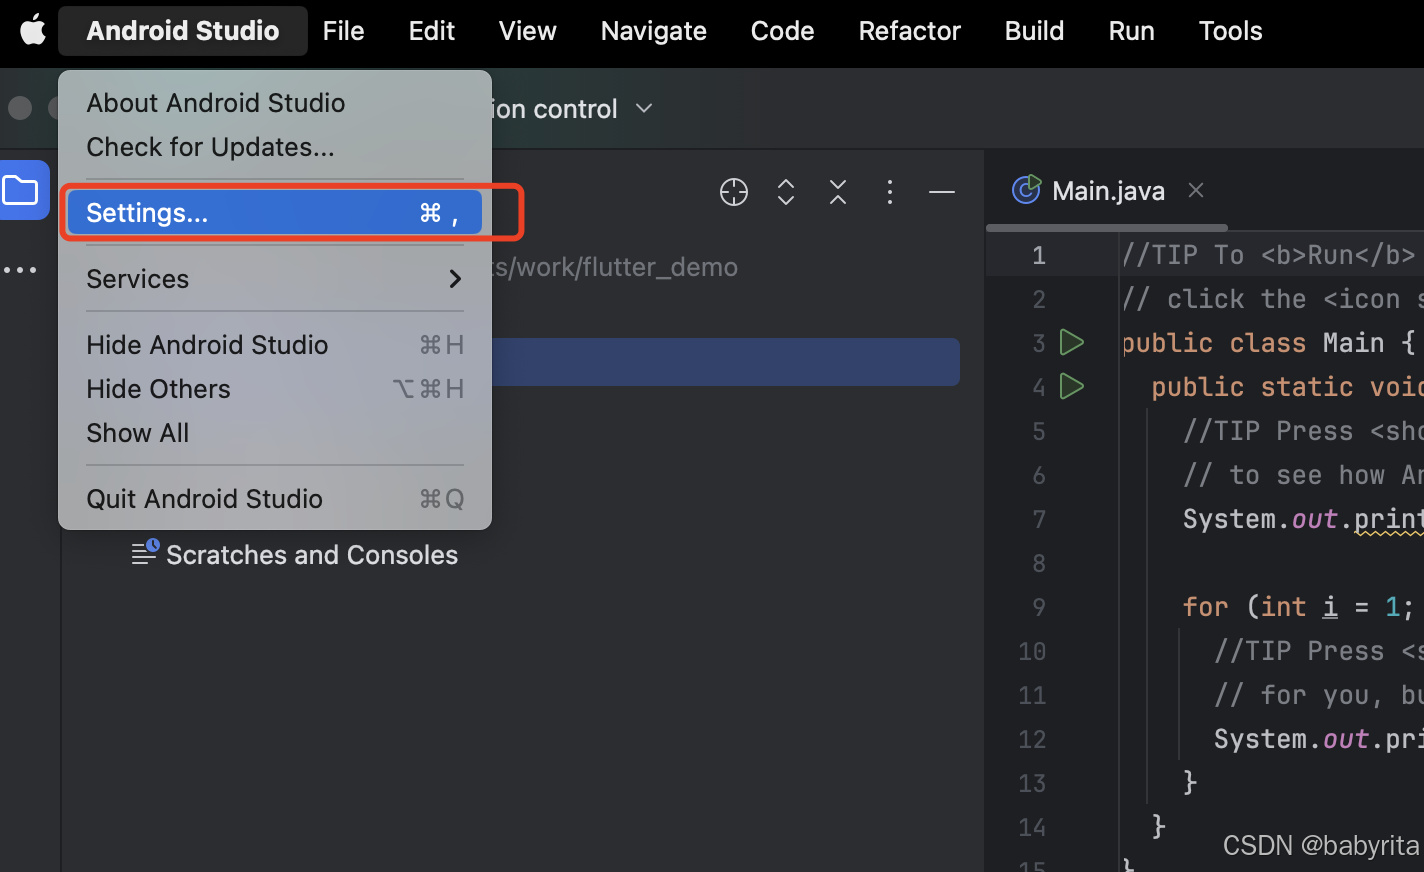Select the highlighted project tree row

725,362
